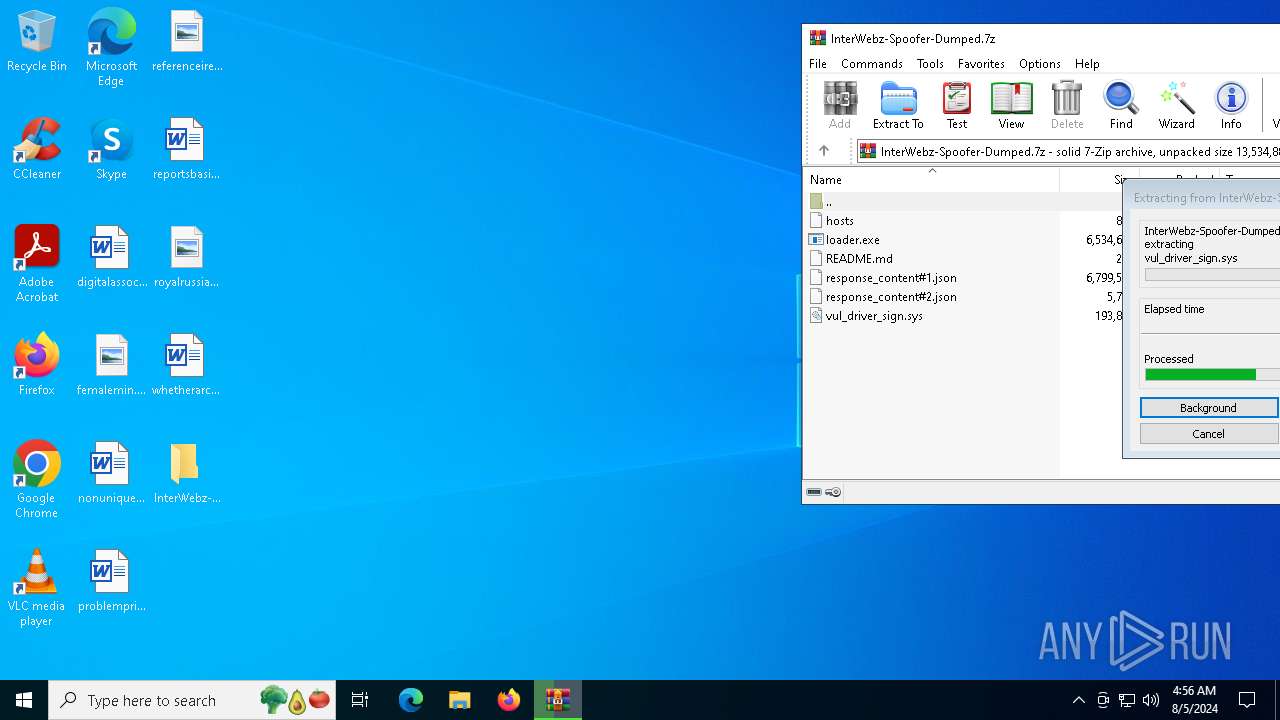Image resolution: width=1280 pixels, height=720 pixels.
Task: Open the Find tool in WinRAR
Action: tap(1121, 105)
